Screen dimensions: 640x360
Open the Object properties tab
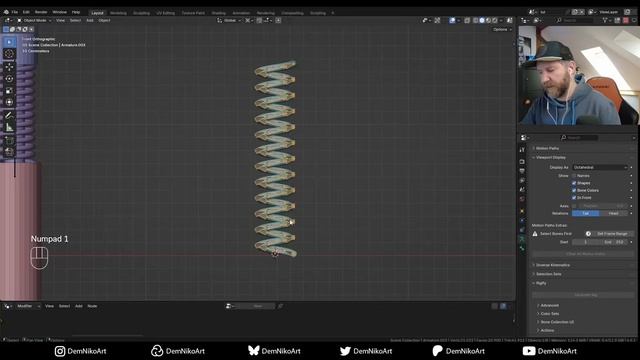coord(522,211)
